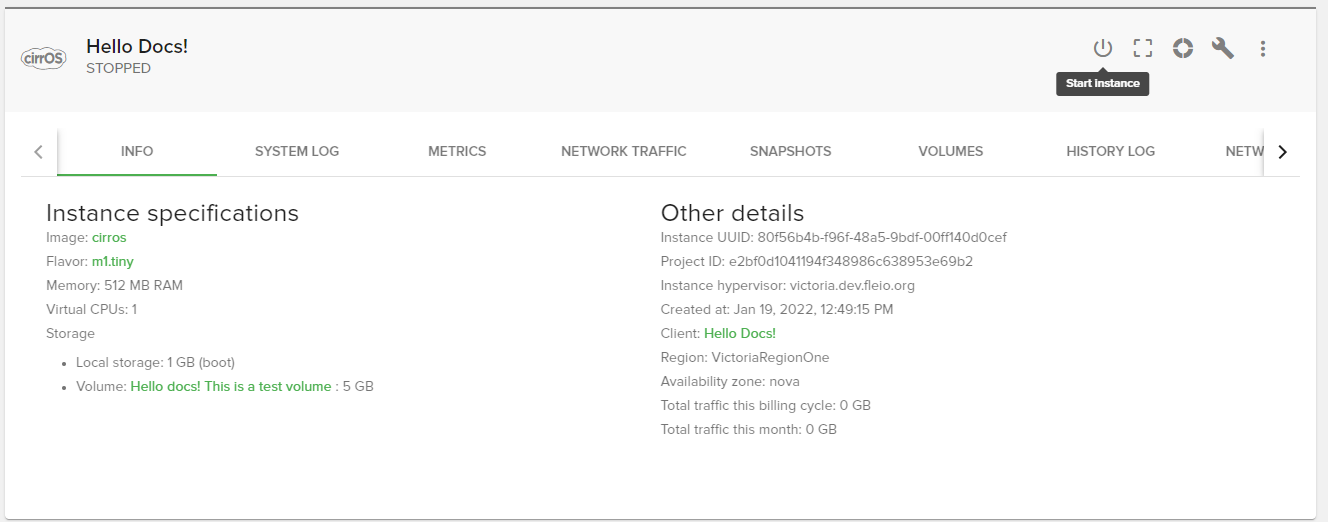Open the 'Hello docs! This is a test volume' link

(x=230, y=386)
